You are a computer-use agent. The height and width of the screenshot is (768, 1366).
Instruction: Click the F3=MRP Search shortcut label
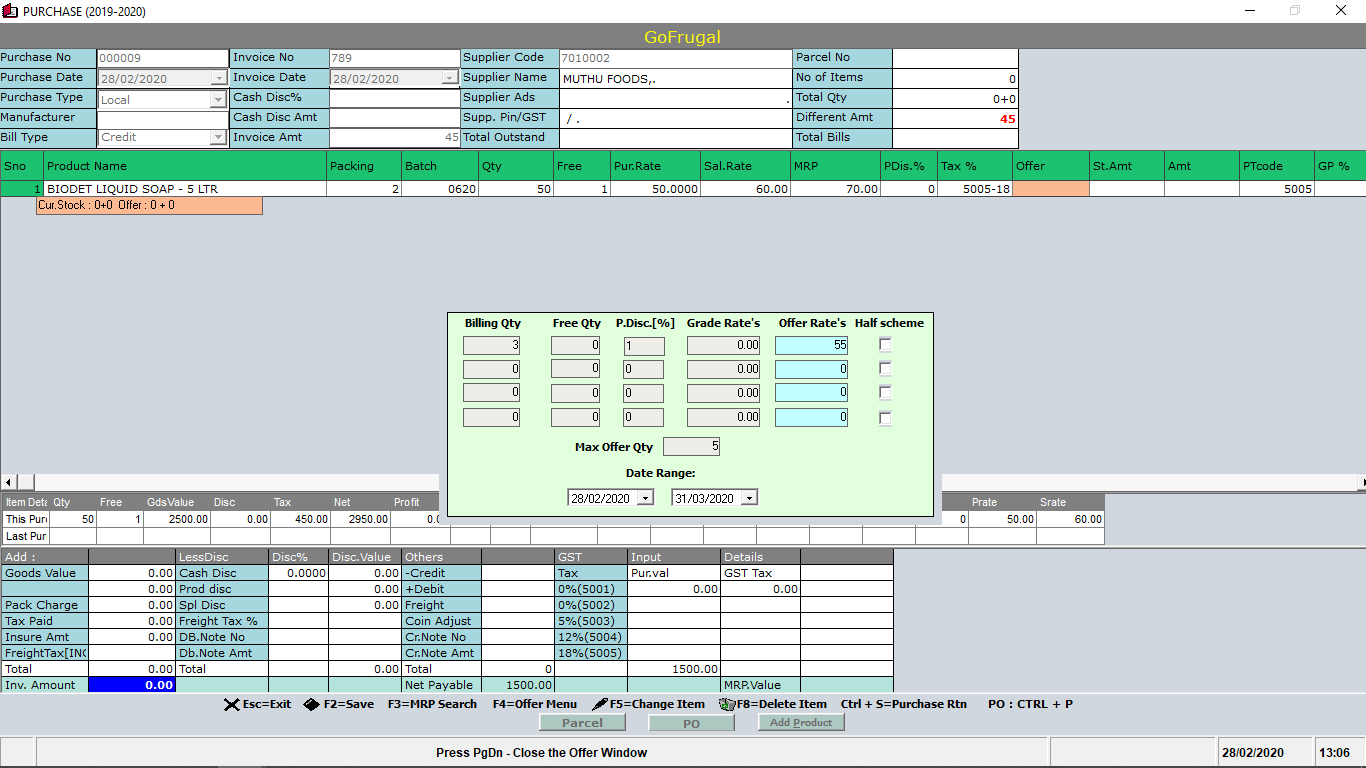point(432,704)
